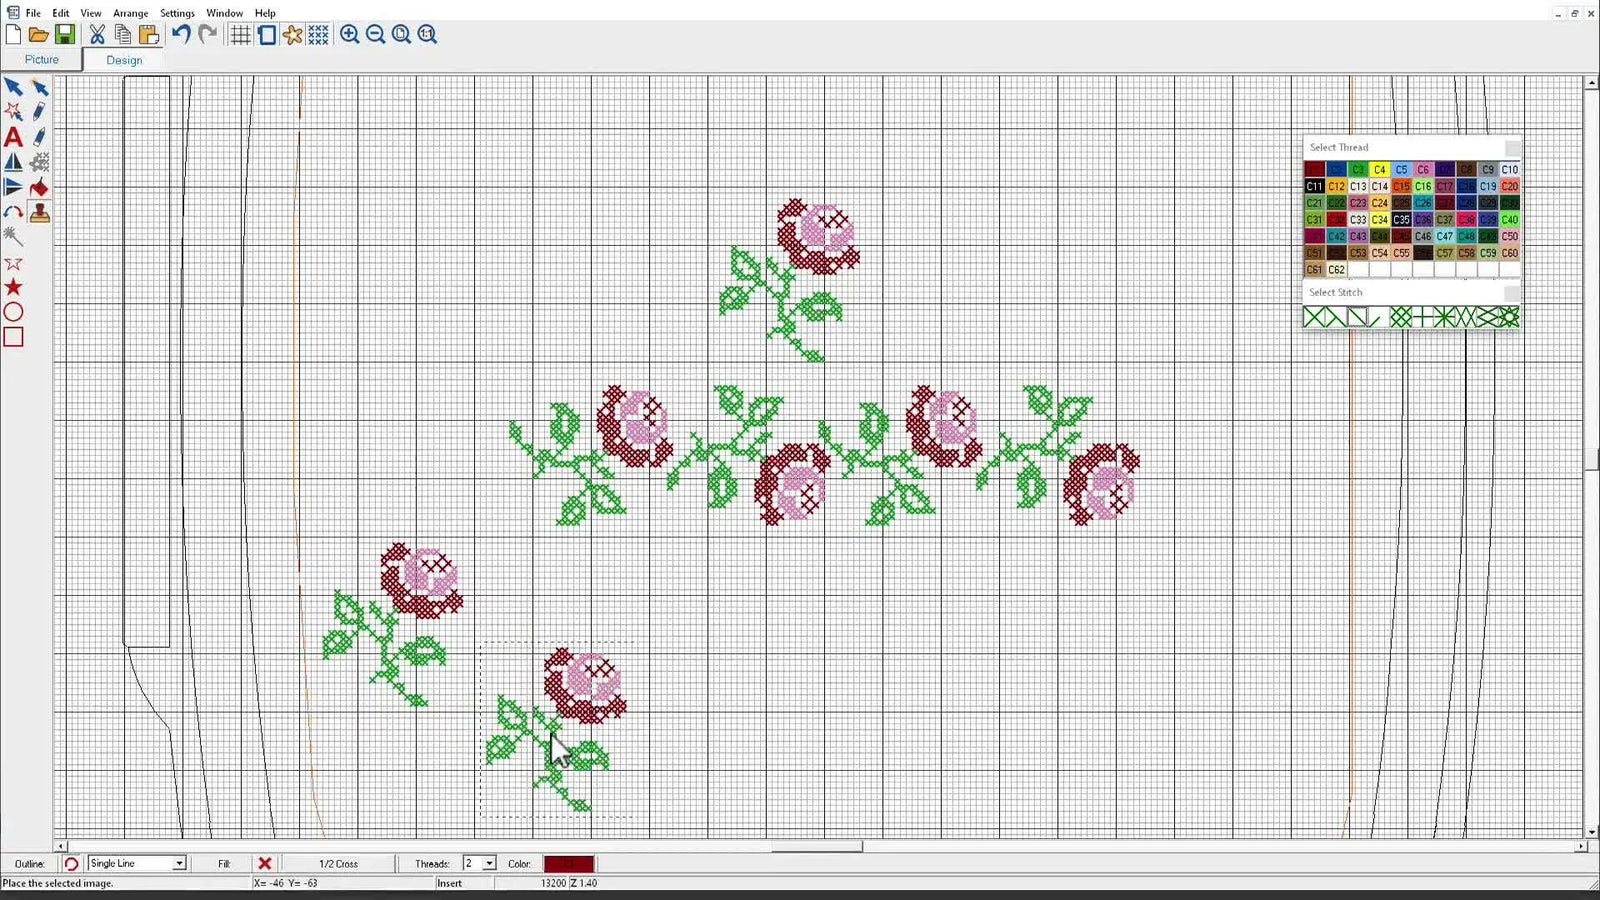Select the arrow selection tool

point(14,88)
